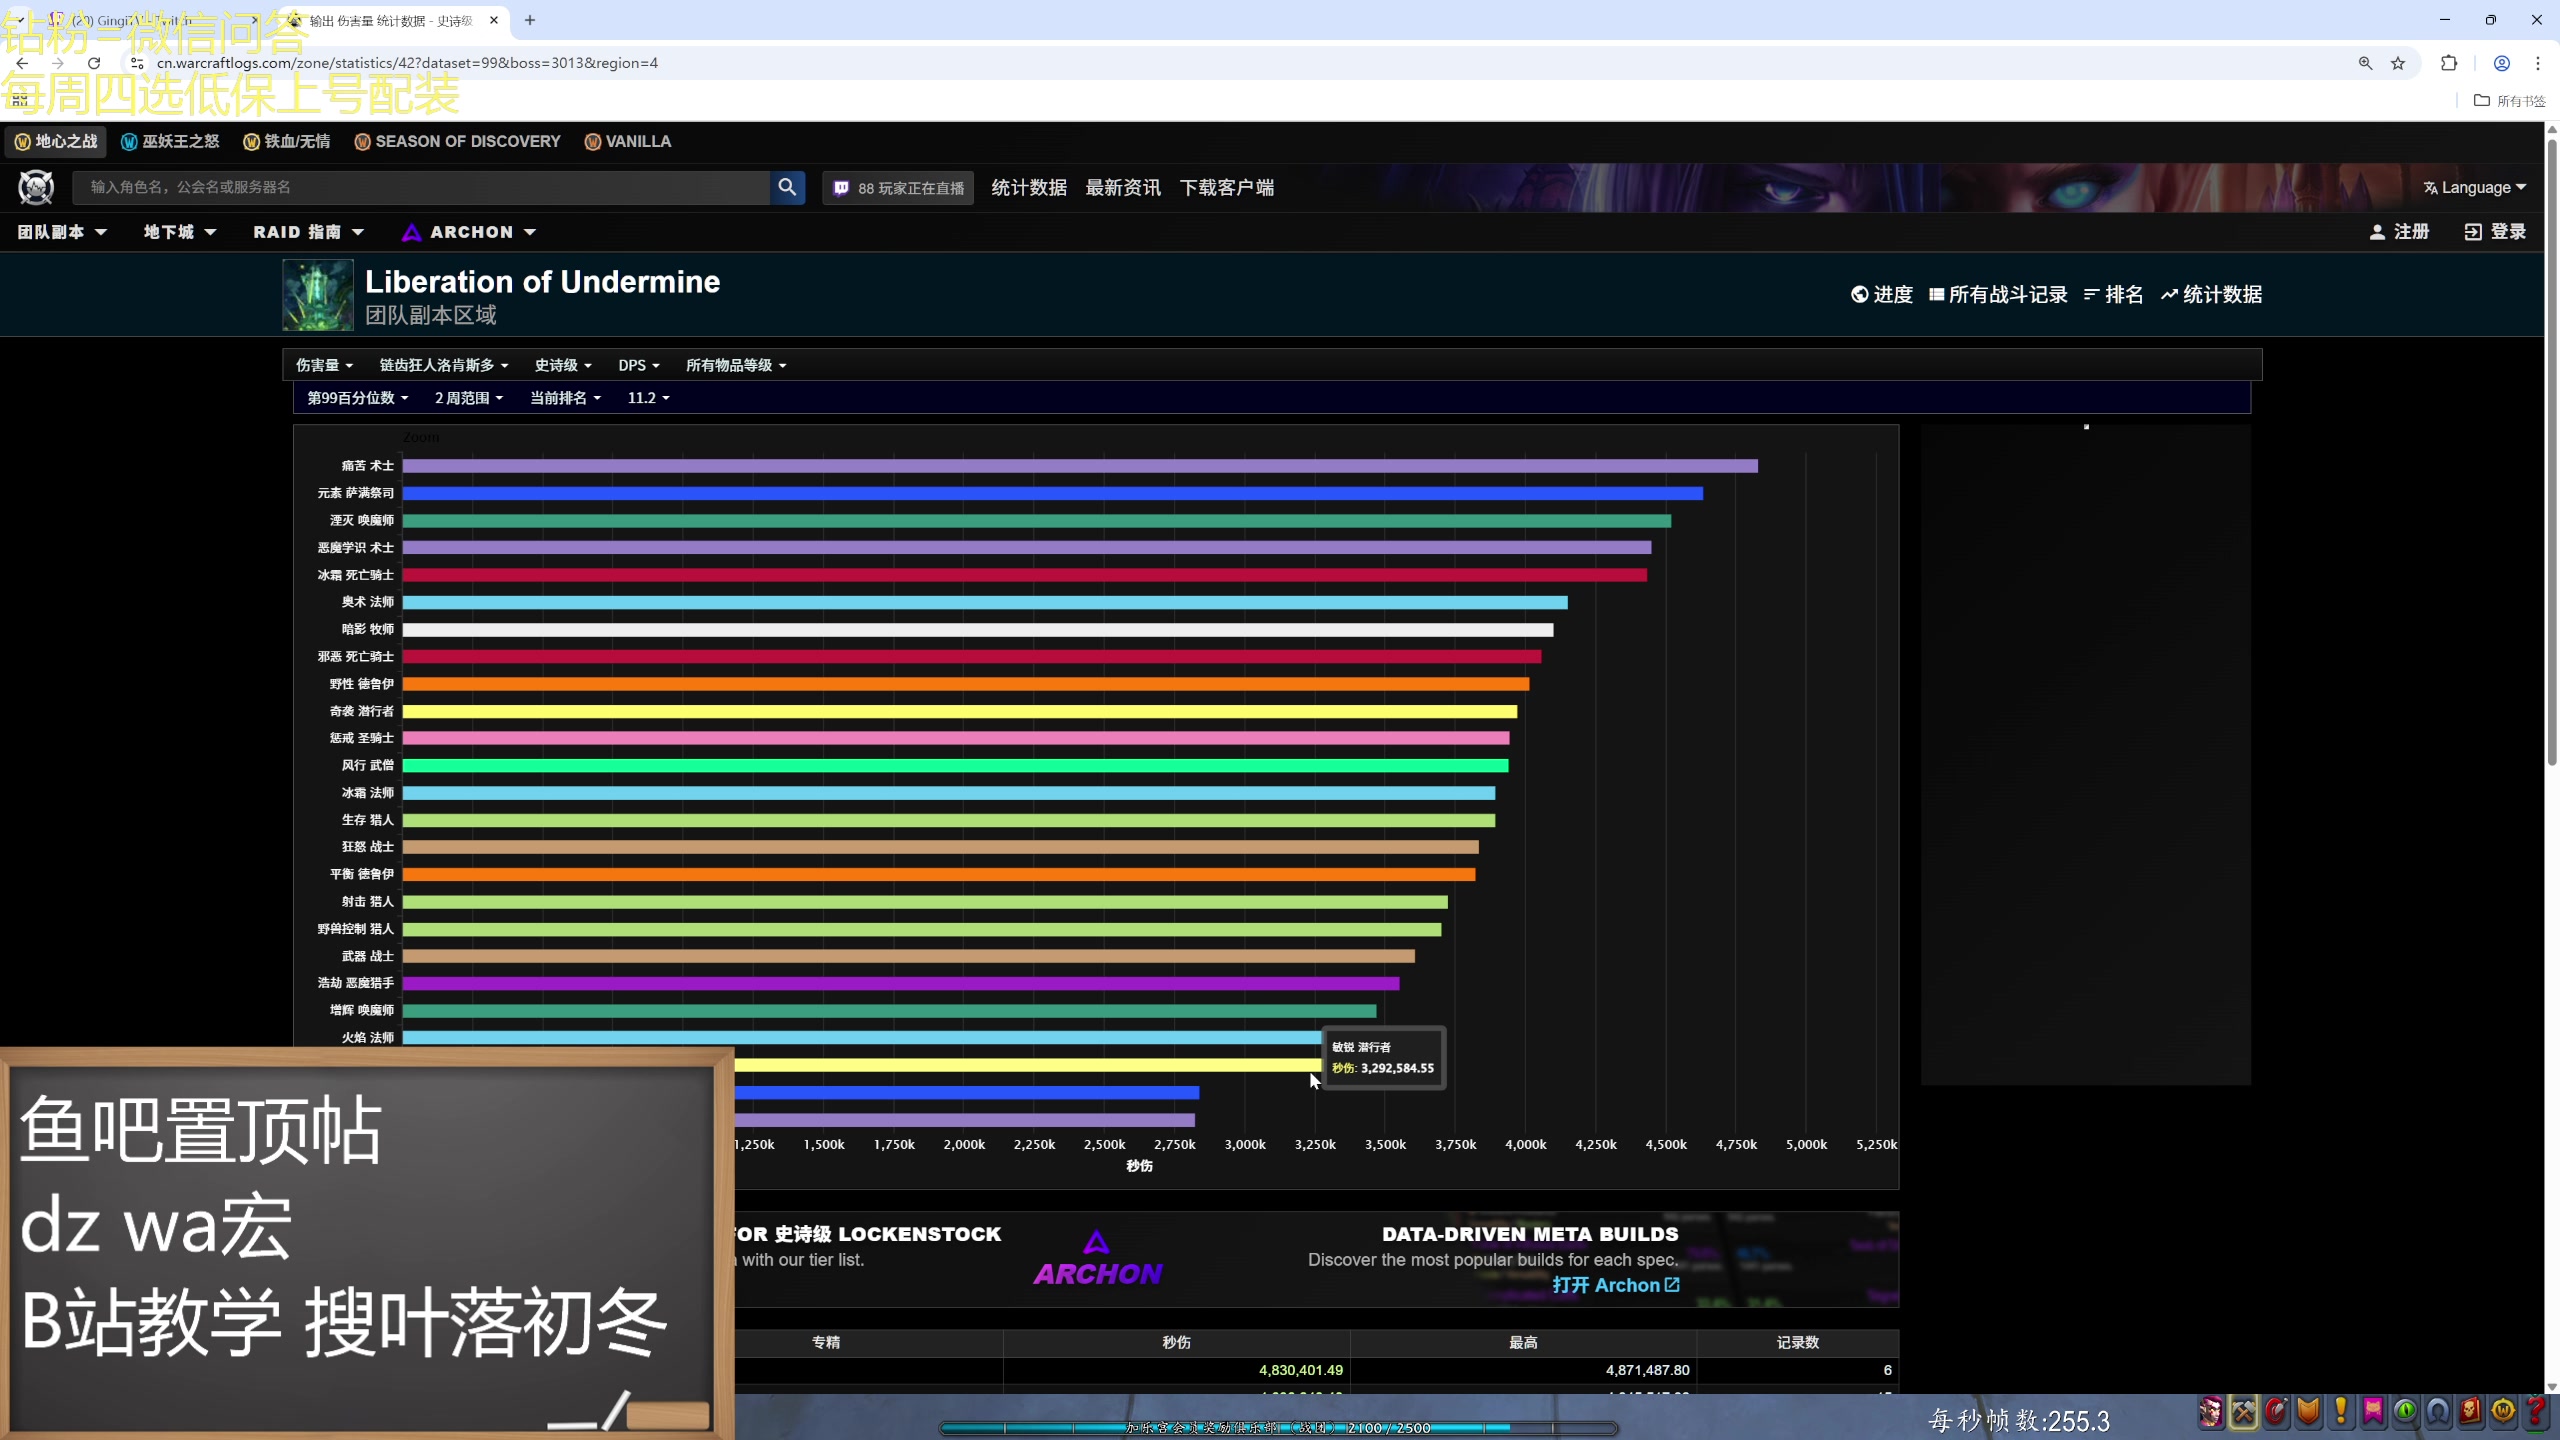Open WoW guild banner micro-button
Image resolution: width=2560 pixels, height=1440 pixels.
tap(2374, 1412)
